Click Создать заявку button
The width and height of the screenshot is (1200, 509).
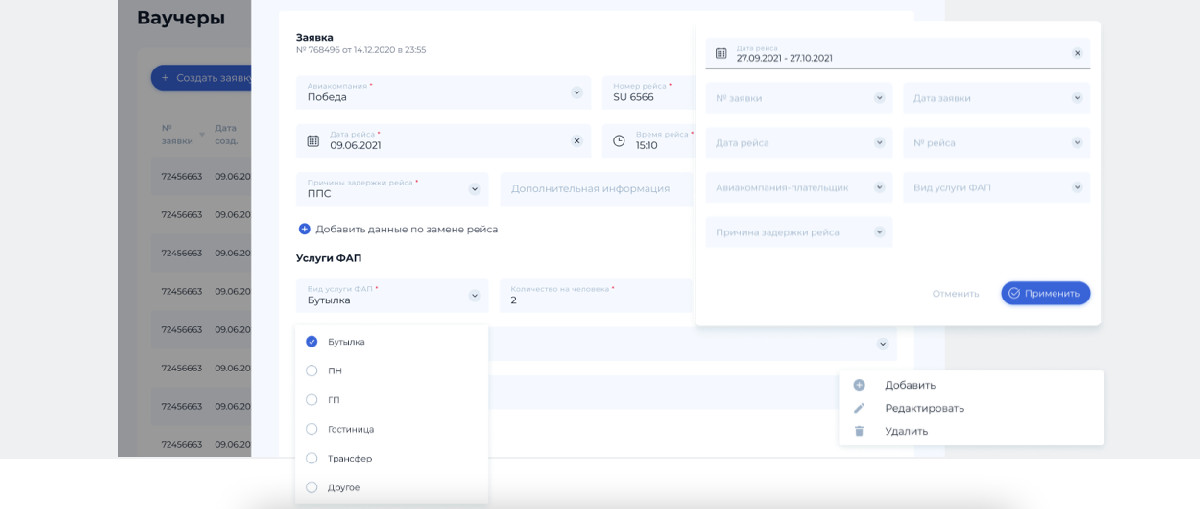pyautogui.click(x=201, y=77)
